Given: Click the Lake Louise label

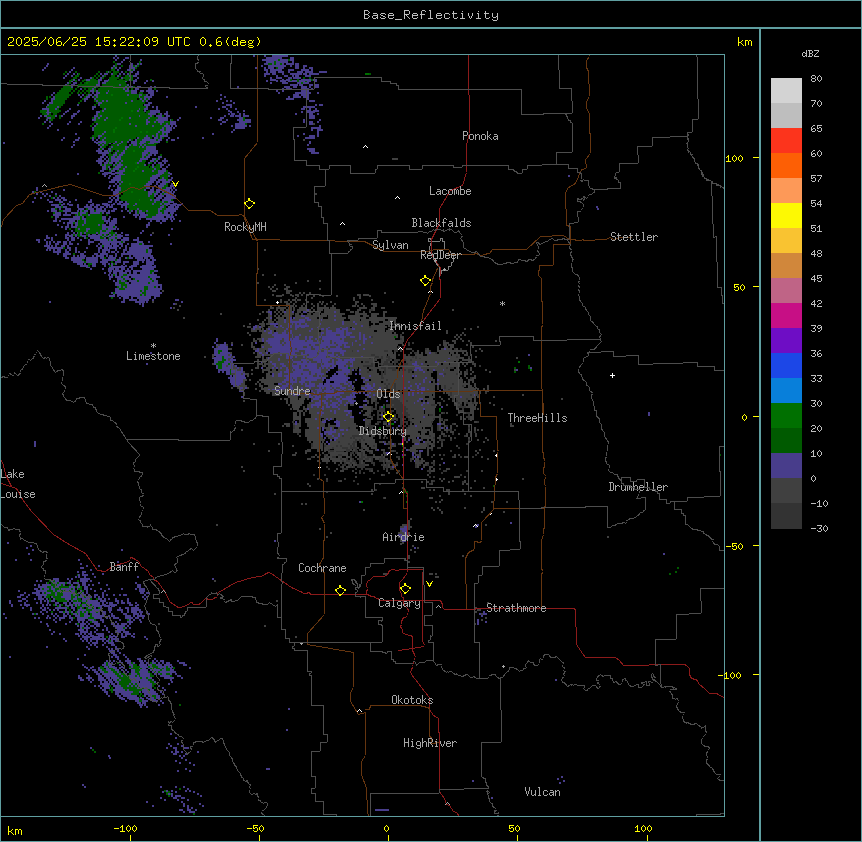Looking at the screenshot, I should pos(18,484).
